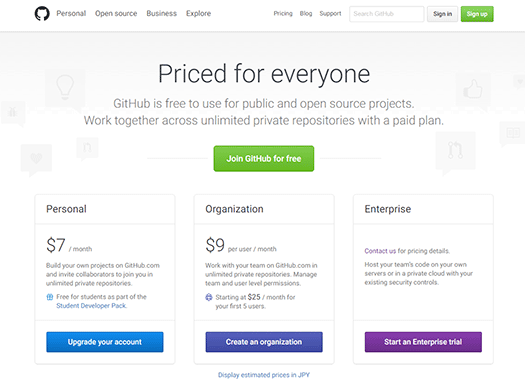Focus the Search GitHub input field

click(x=387, y=14)
